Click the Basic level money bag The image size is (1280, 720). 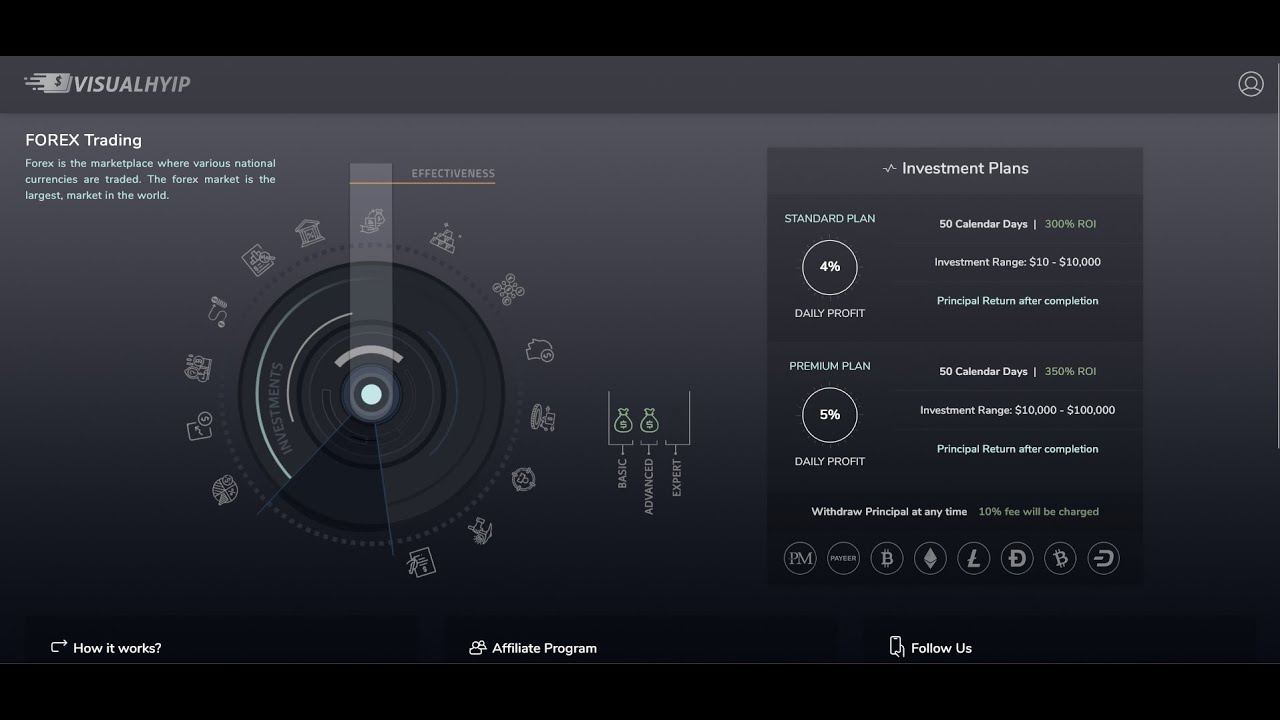[623, 420]
